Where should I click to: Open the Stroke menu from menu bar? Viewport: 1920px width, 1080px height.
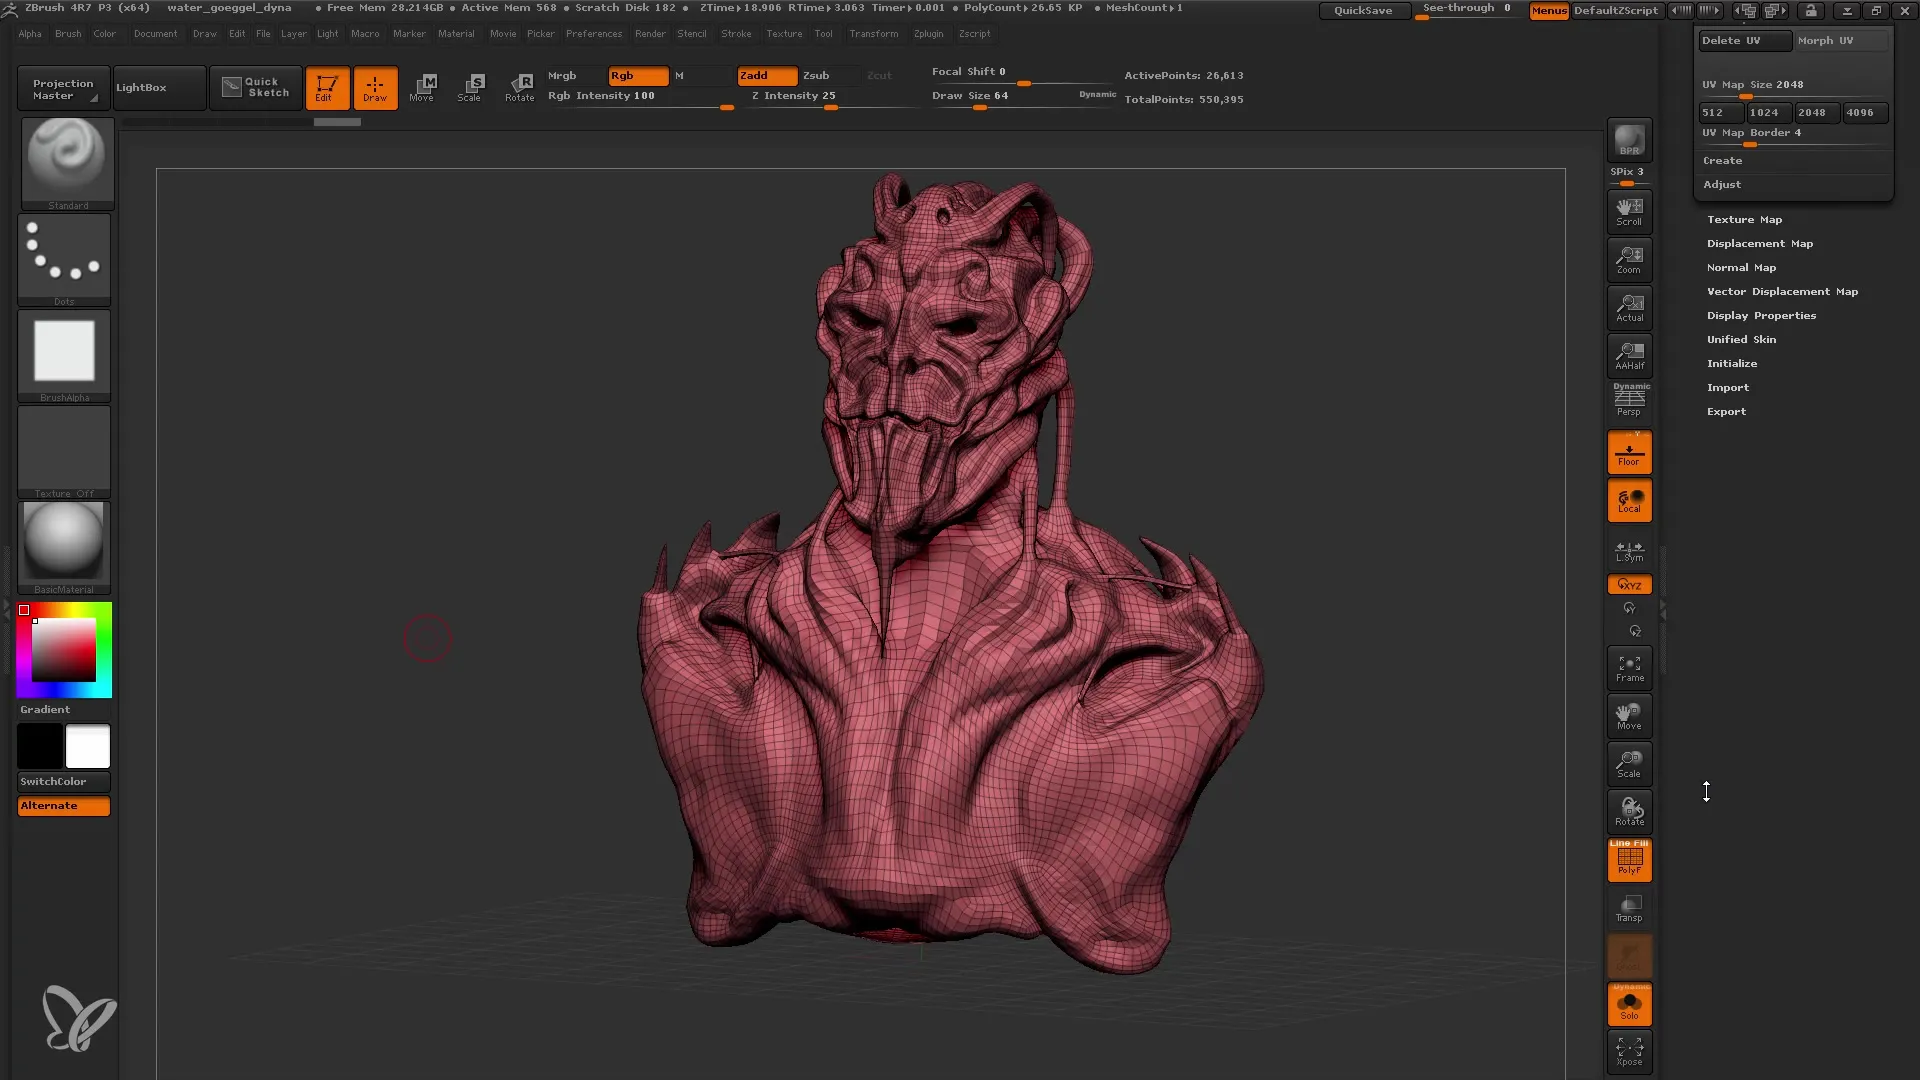point(736,33)
